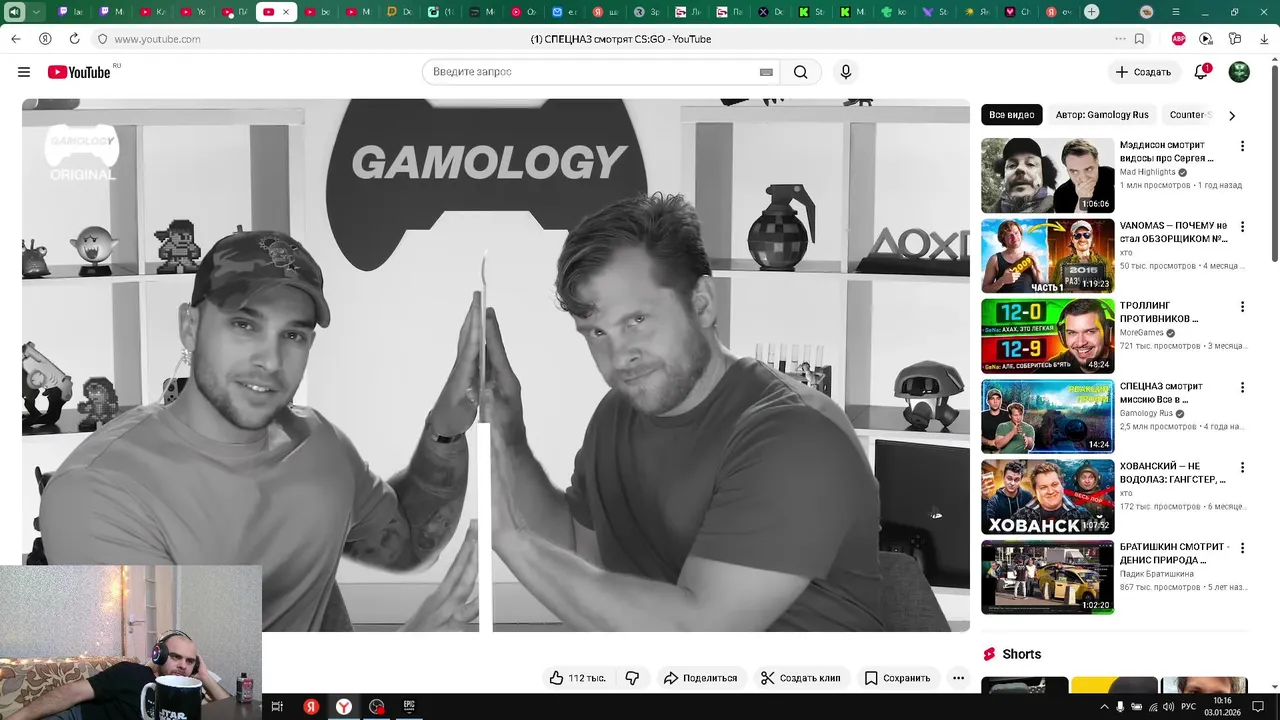This screenshot has width=1280, height=720.
Task: Open the system volume tray icon
Action: pos(1169,707)
